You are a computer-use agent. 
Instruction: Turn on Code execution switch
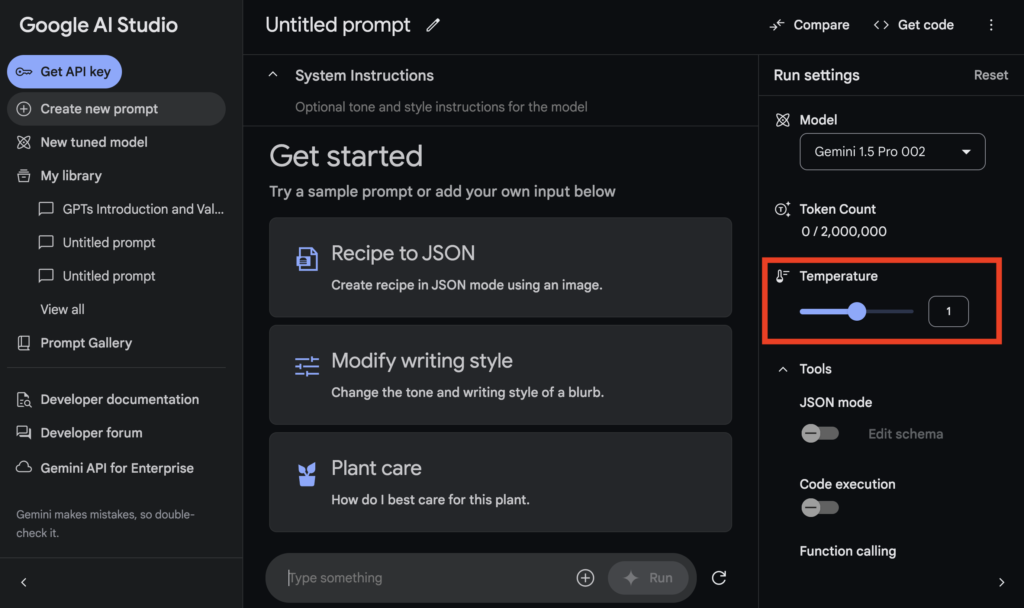pos(820,507)
